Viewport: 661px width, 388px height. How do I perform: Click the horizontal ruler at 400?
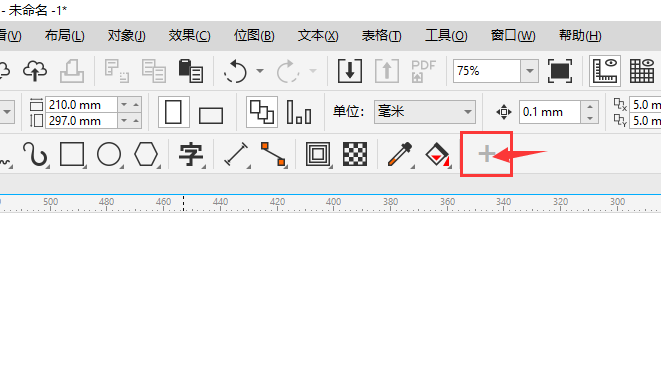pyautogui.click(x=333, y=203)
